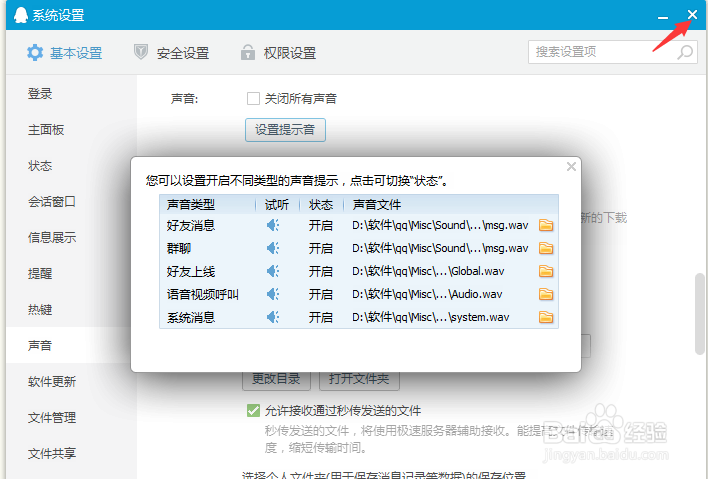Click the gear icon of 基本设置
708x479 pixels.
click(35, 53)
